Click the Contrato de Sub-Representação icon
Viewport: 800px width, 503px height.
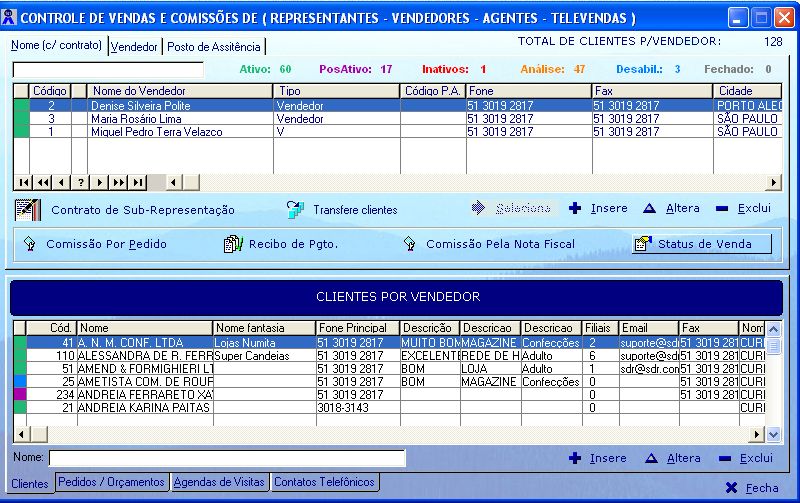coord(29,210)
